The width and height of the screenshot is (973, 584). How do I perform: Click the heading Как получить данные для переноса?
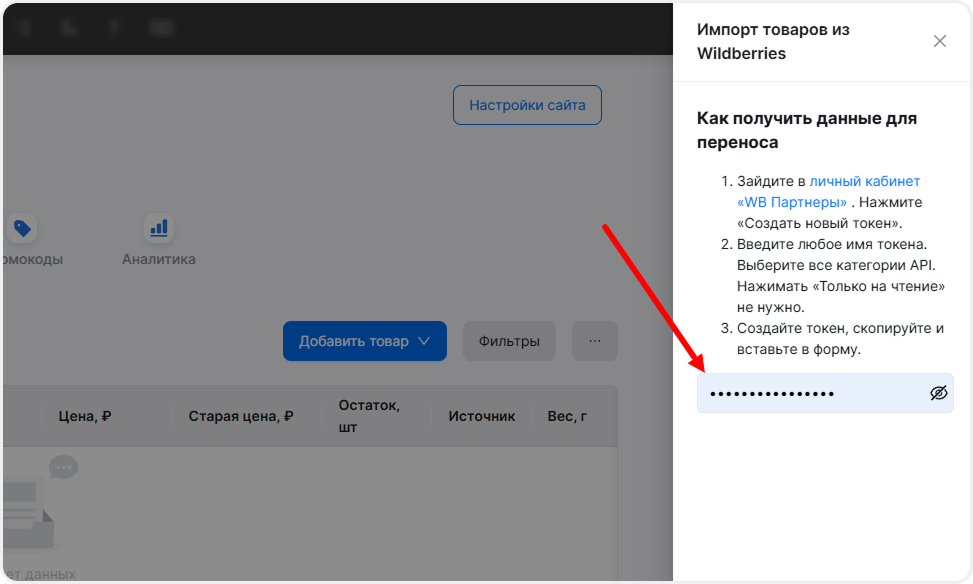click(806, 130)
